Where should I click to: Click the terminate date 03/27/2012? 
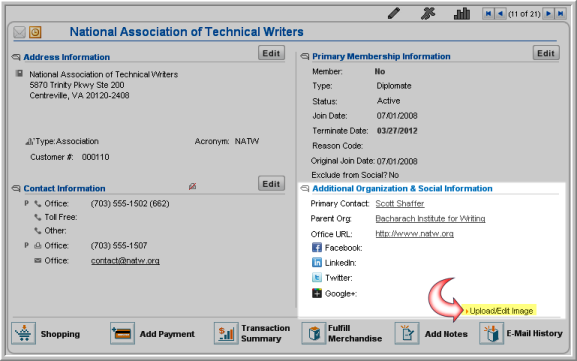[x=397, y=131]
